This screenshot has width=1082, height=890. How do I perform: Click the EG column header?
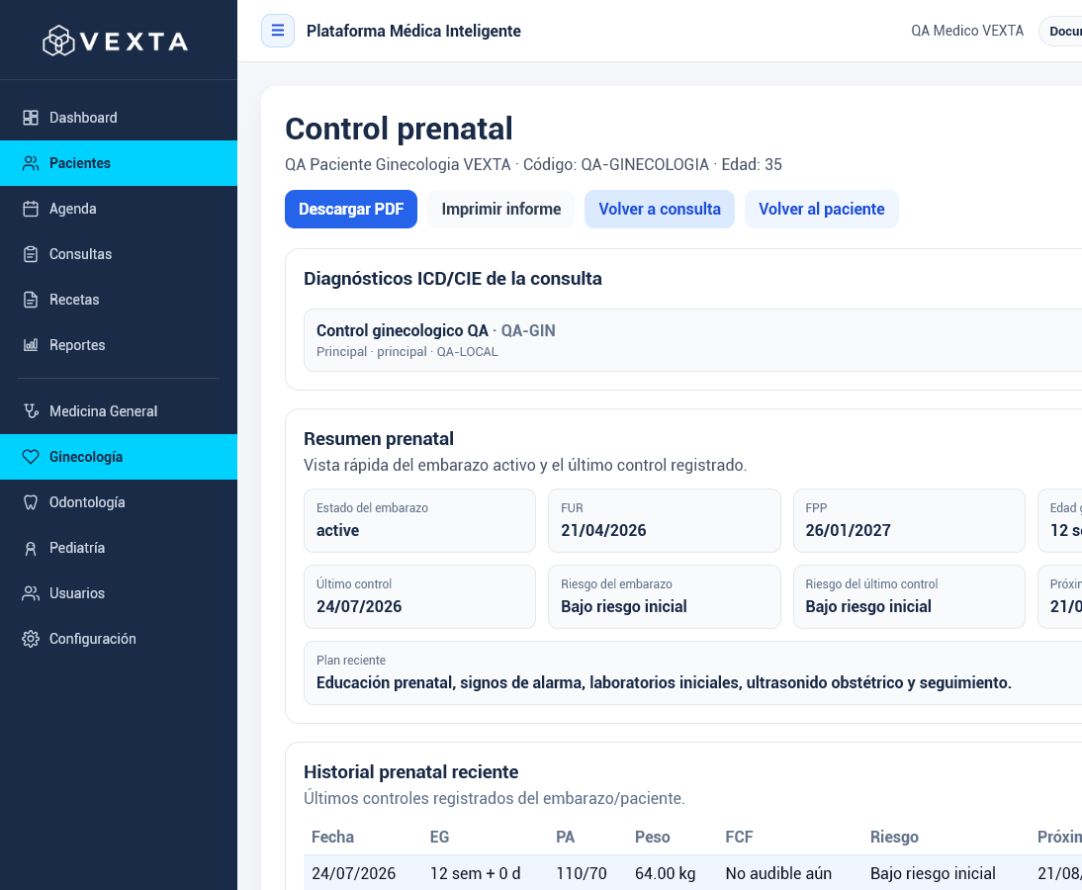point(440,837)
